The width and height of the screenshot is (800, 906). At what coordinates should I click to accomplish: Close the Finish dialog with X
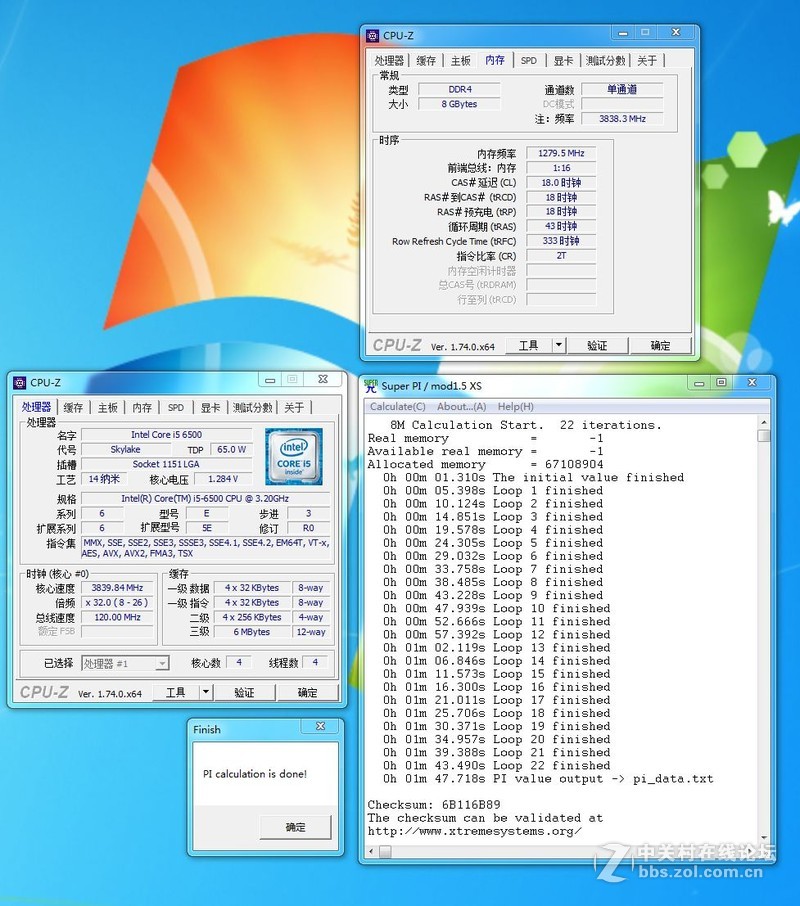[320, 727]
